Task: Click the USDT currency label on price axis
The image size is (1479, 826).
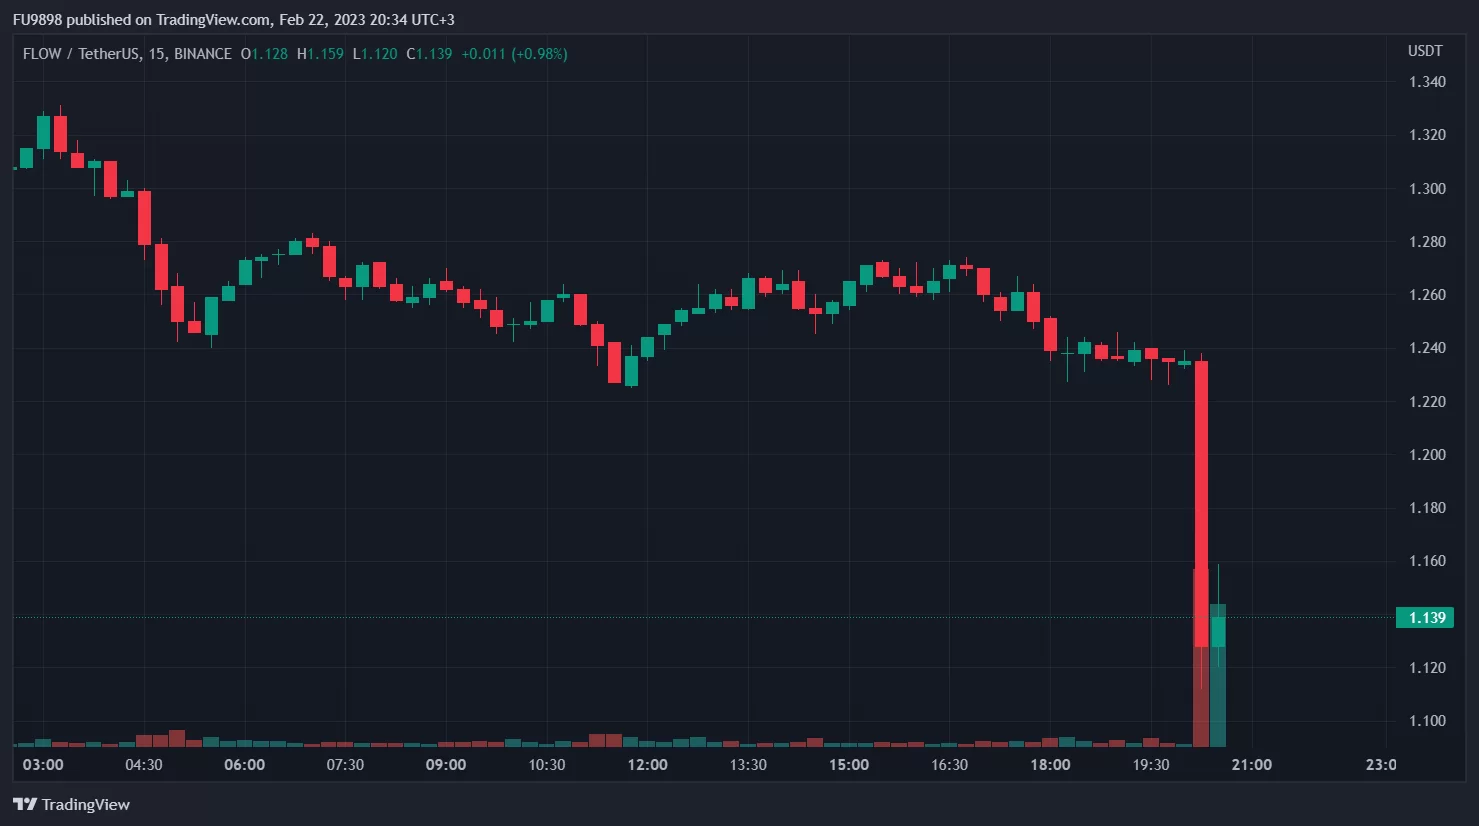Action: [x=1425, y=51]
